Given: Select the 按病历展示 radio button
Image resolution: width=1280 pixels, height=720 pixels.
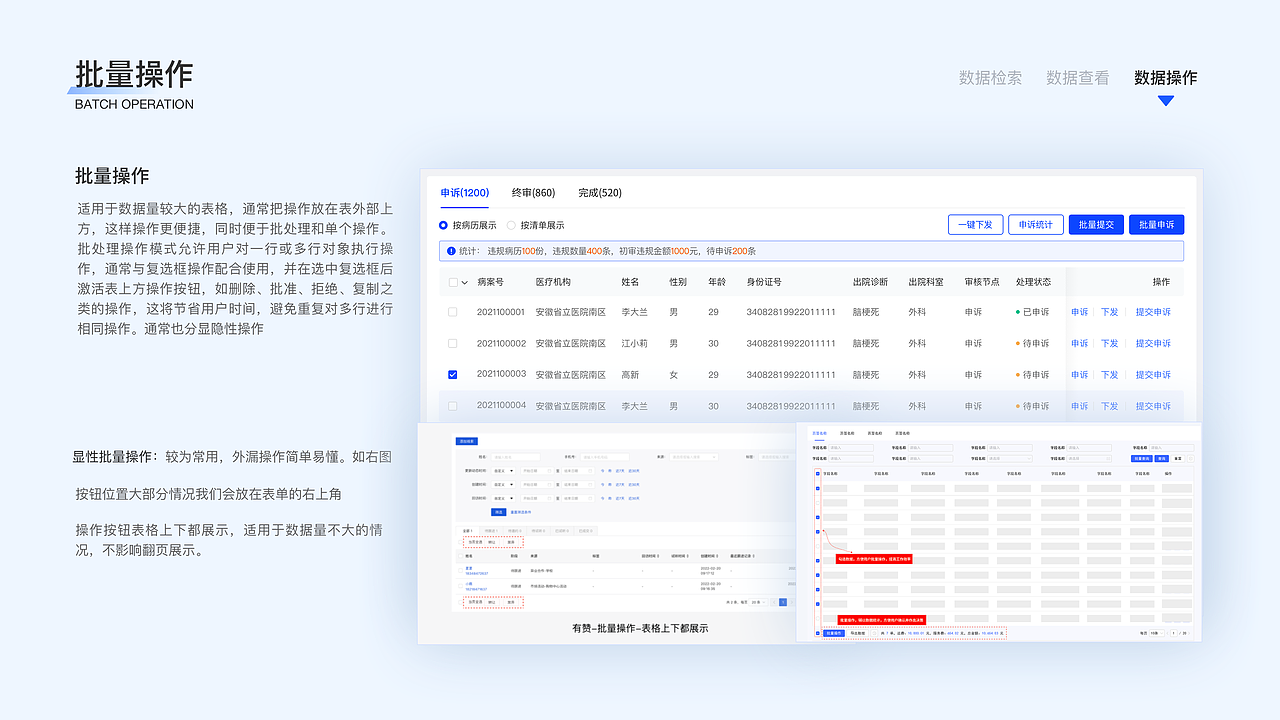Looking at the screenshot, I should tap(443, 225).
